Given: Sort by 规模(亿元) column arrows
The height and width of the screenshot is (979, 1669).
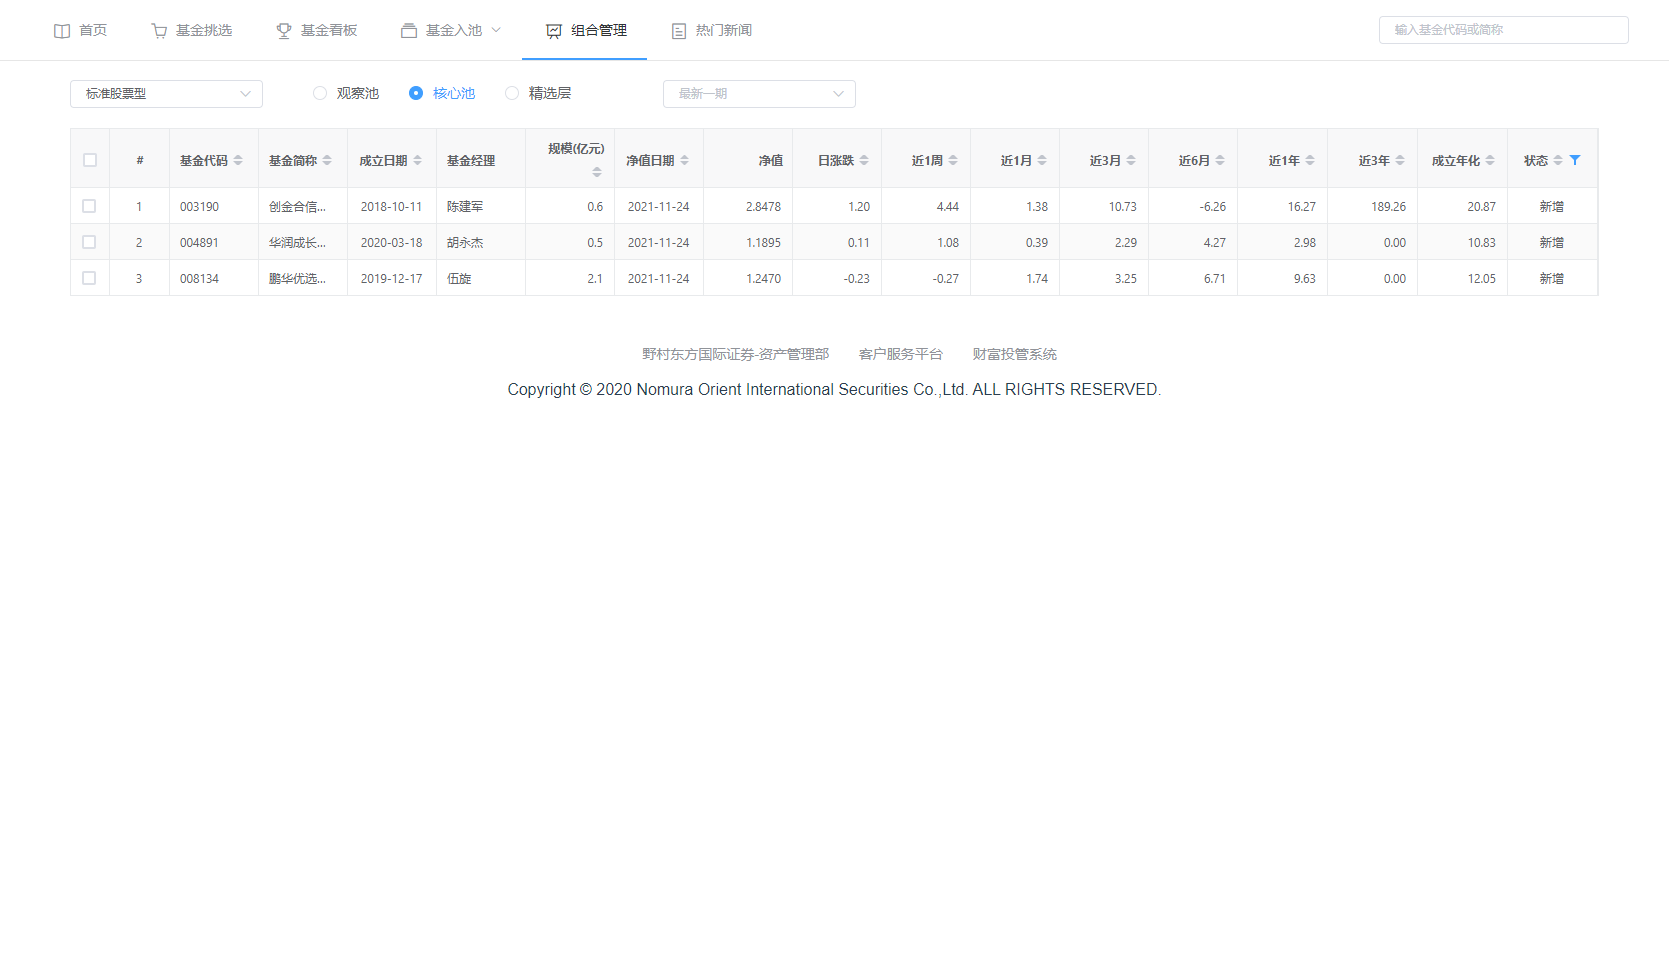Looking at the screenshot, I should click(597, 172).
